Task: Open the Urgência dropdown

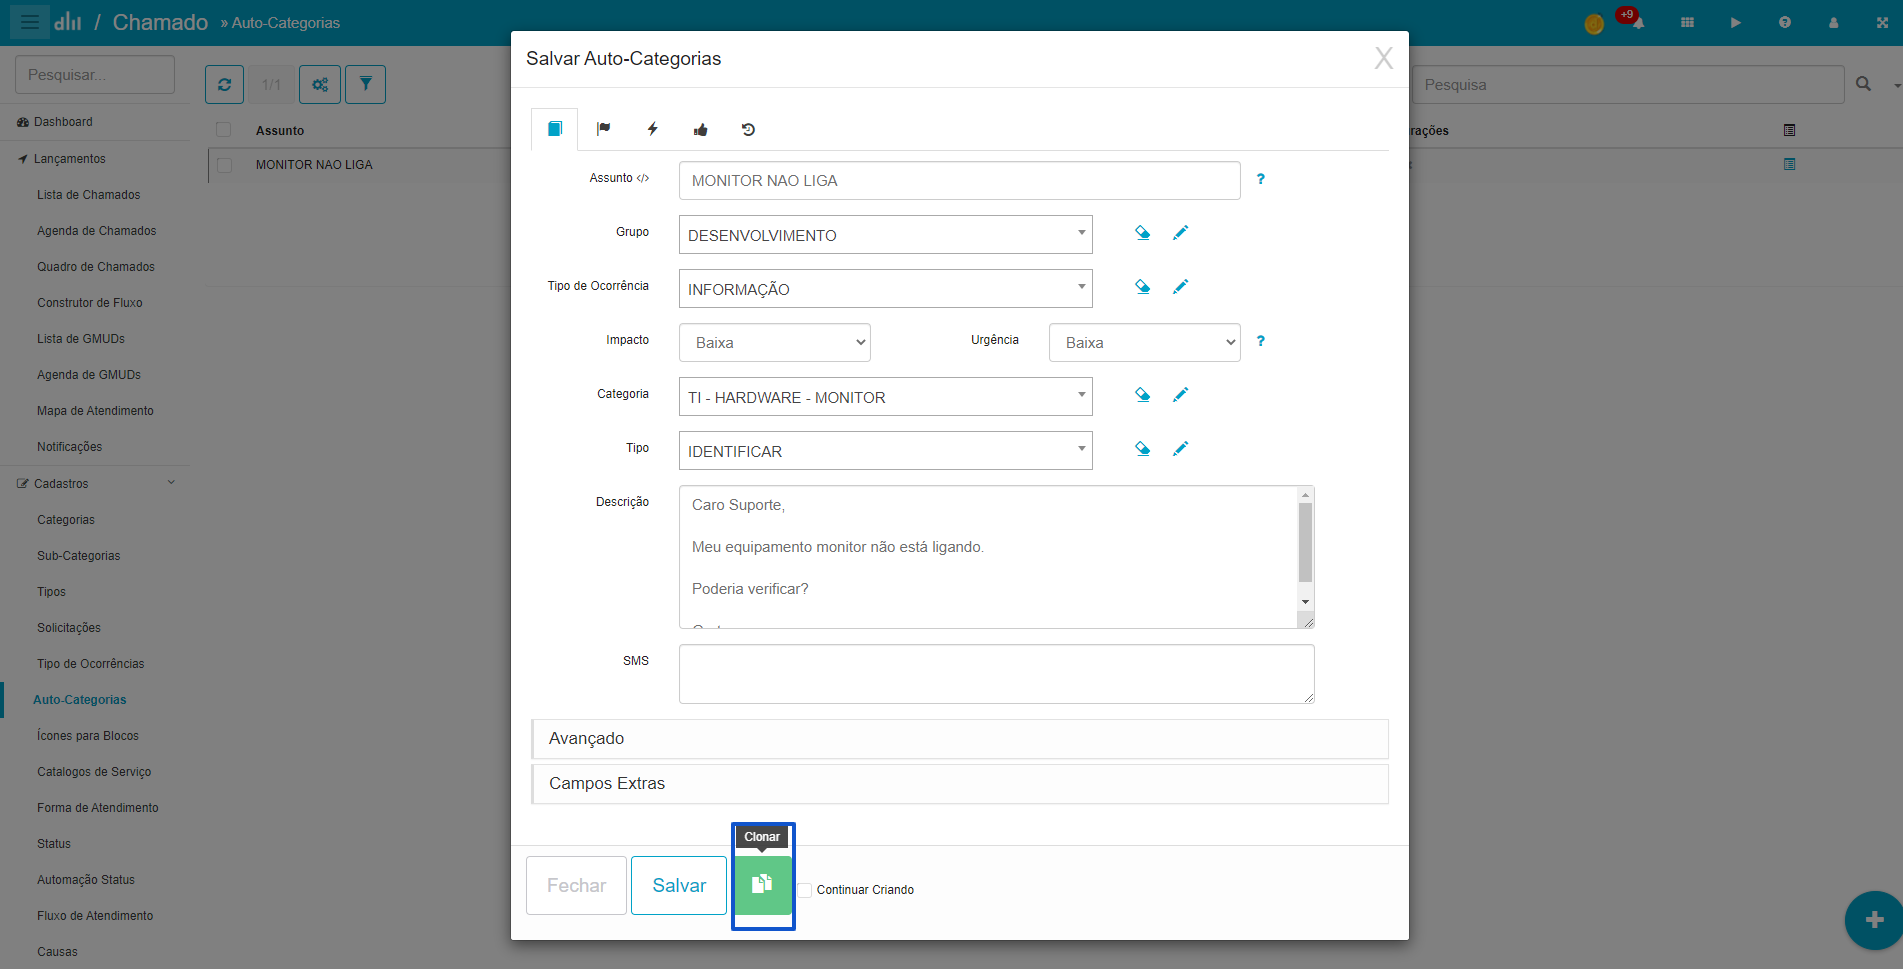Action: coord(1144,342)
